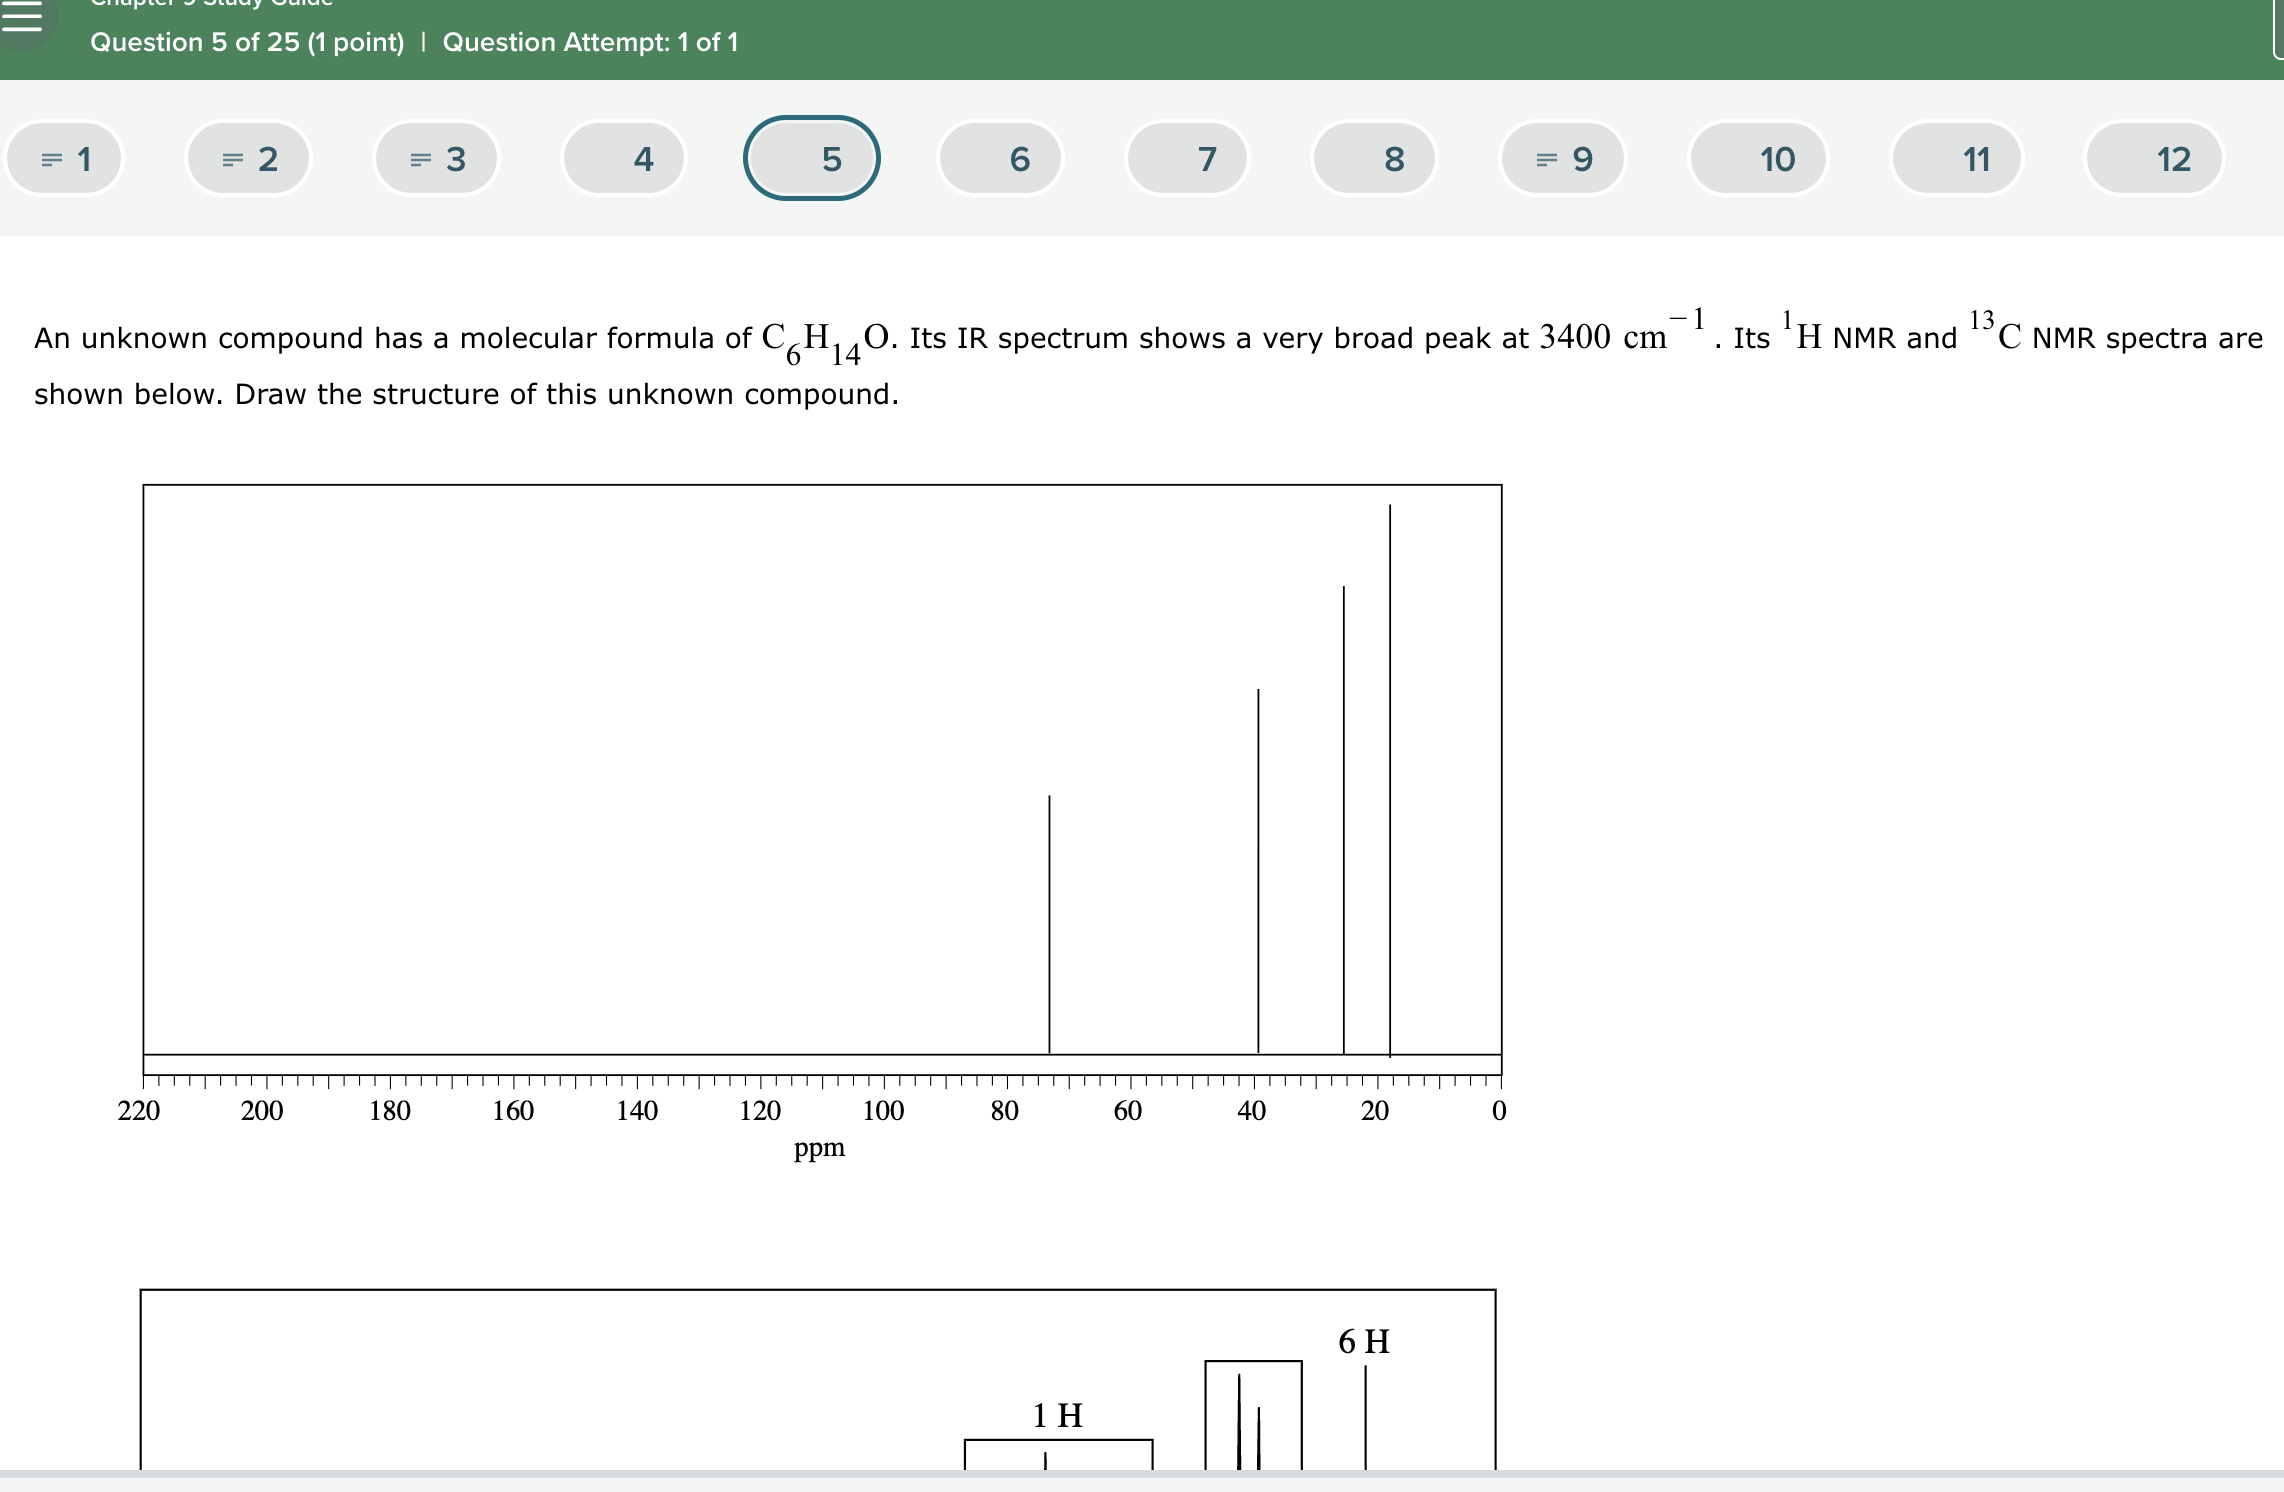2284x1492 pixels.
Task: Go to question 11
Action: tap(1957, 159)
